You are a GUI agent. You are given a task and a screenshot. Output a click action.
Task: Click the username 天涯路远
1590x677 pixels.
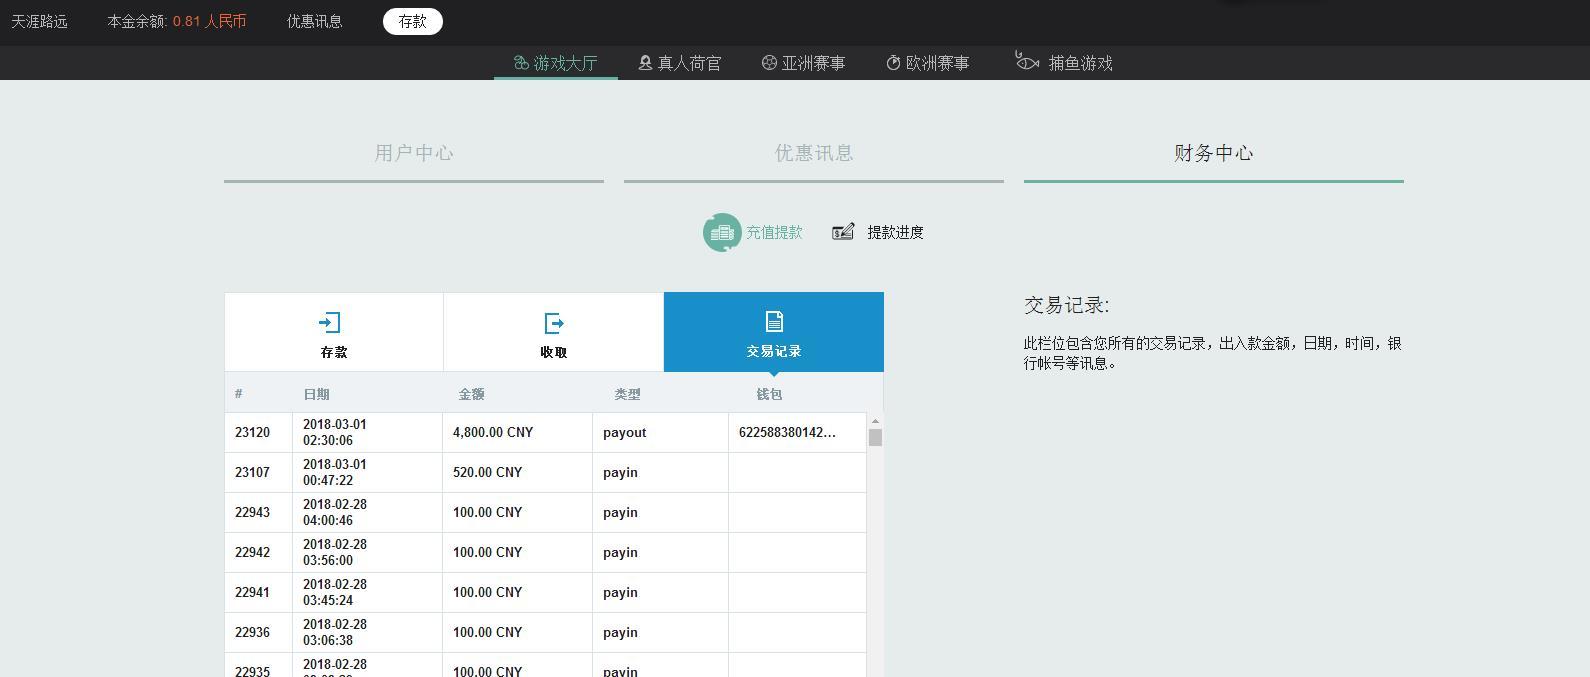39,21
